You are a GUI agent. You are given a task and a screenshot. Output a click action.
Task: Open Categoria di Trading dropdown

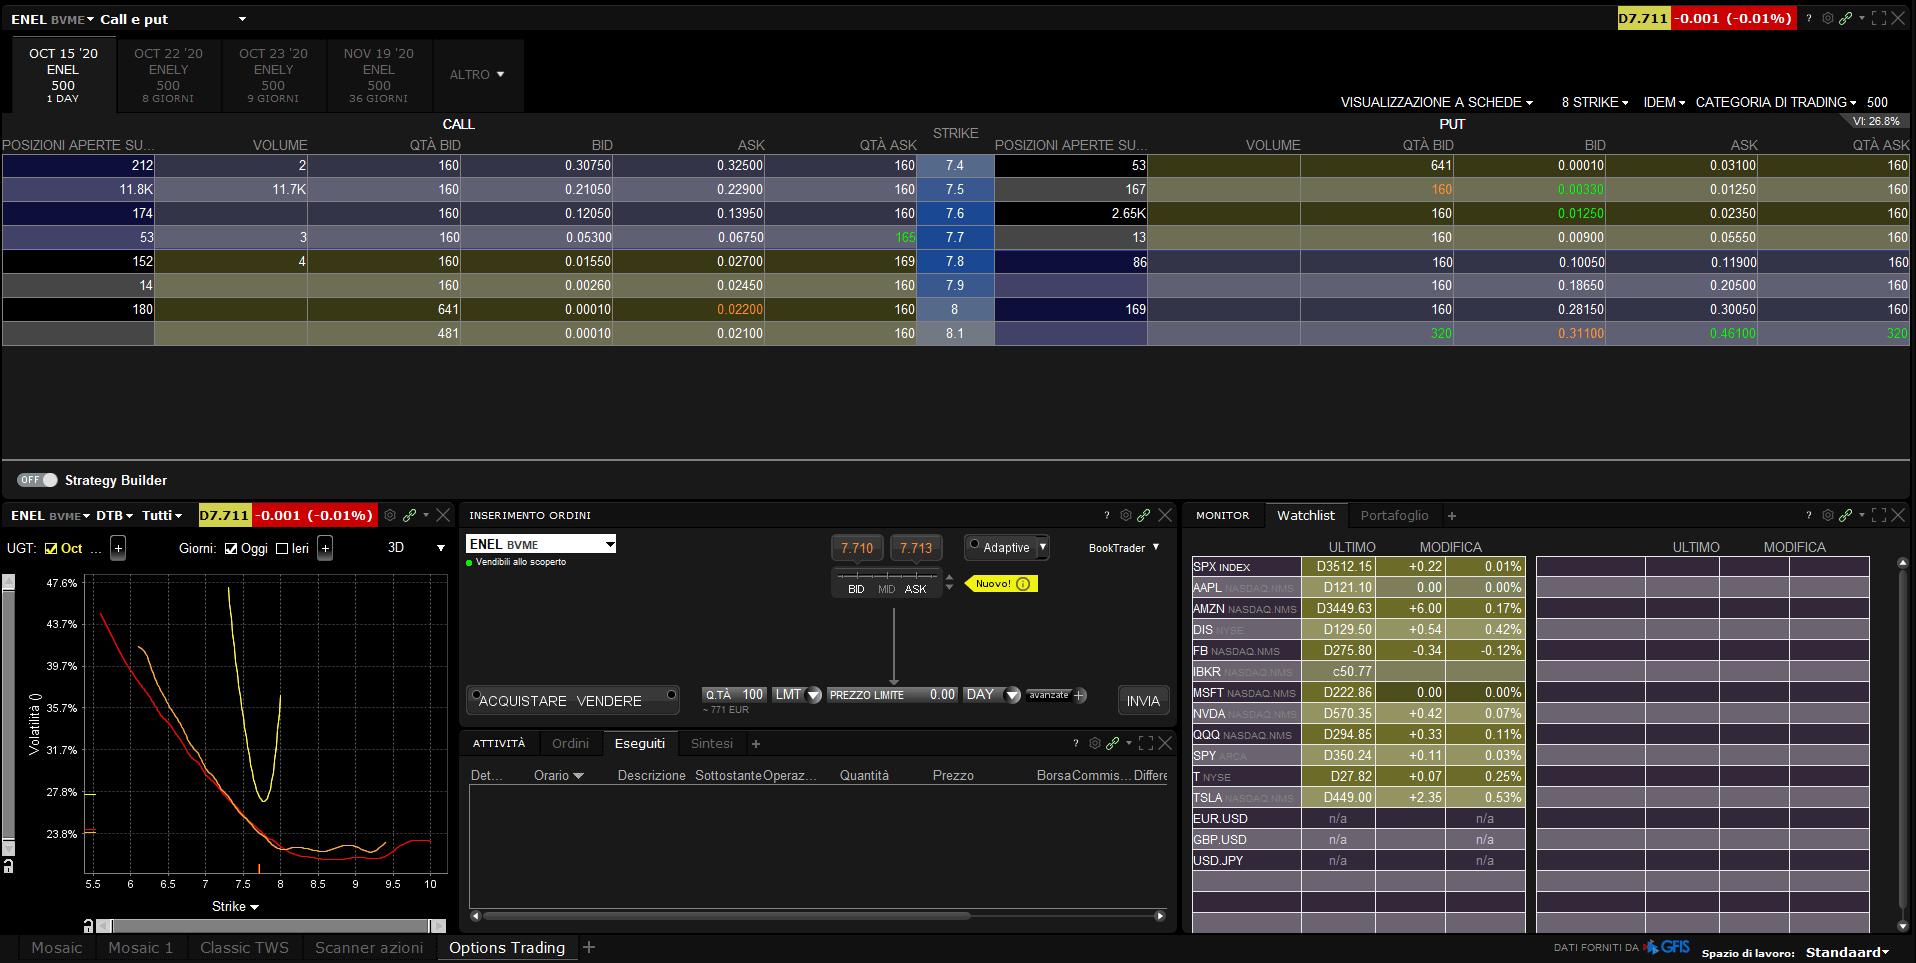pyautogui.click(x=1776, y=102)
